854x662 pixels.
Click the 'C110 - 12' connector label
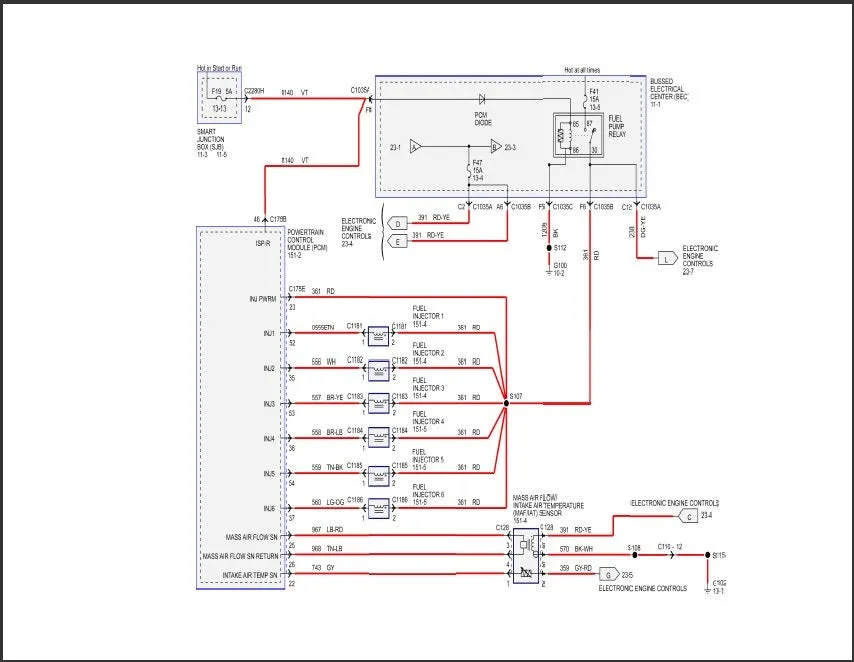pyautogui.click(x=669, y=546)
